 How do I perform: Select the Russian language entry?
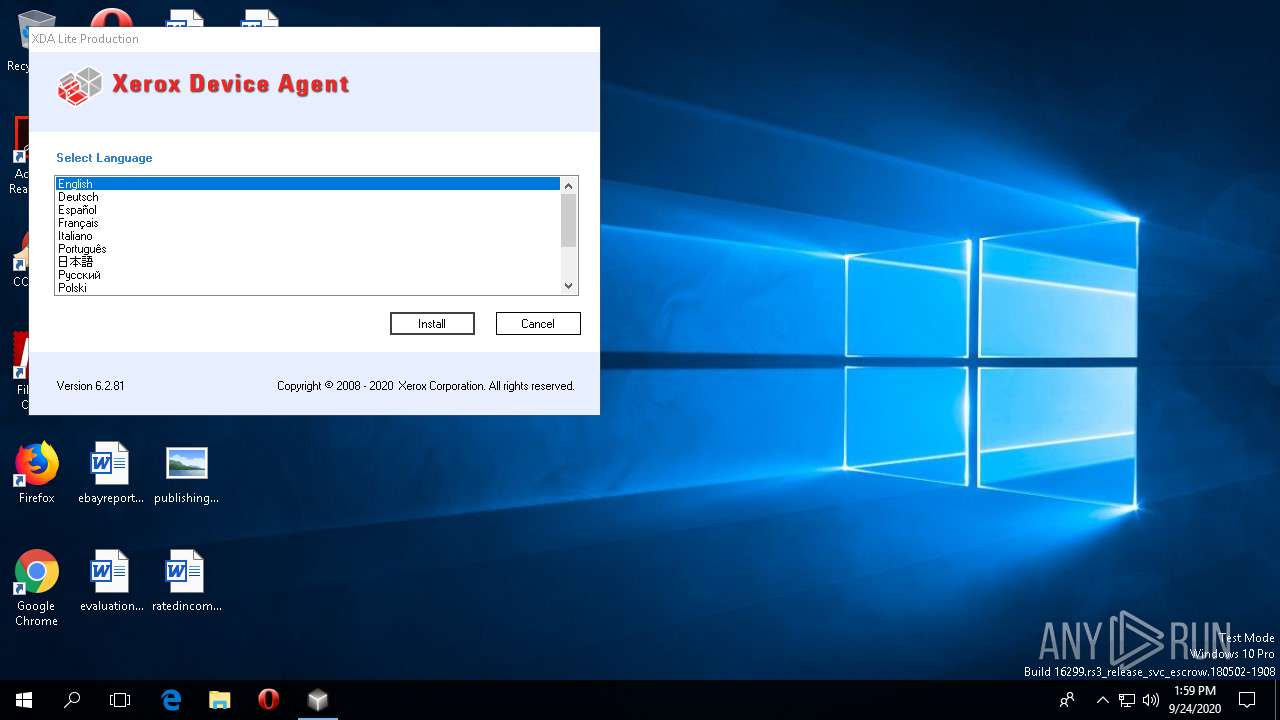(308, 275)
